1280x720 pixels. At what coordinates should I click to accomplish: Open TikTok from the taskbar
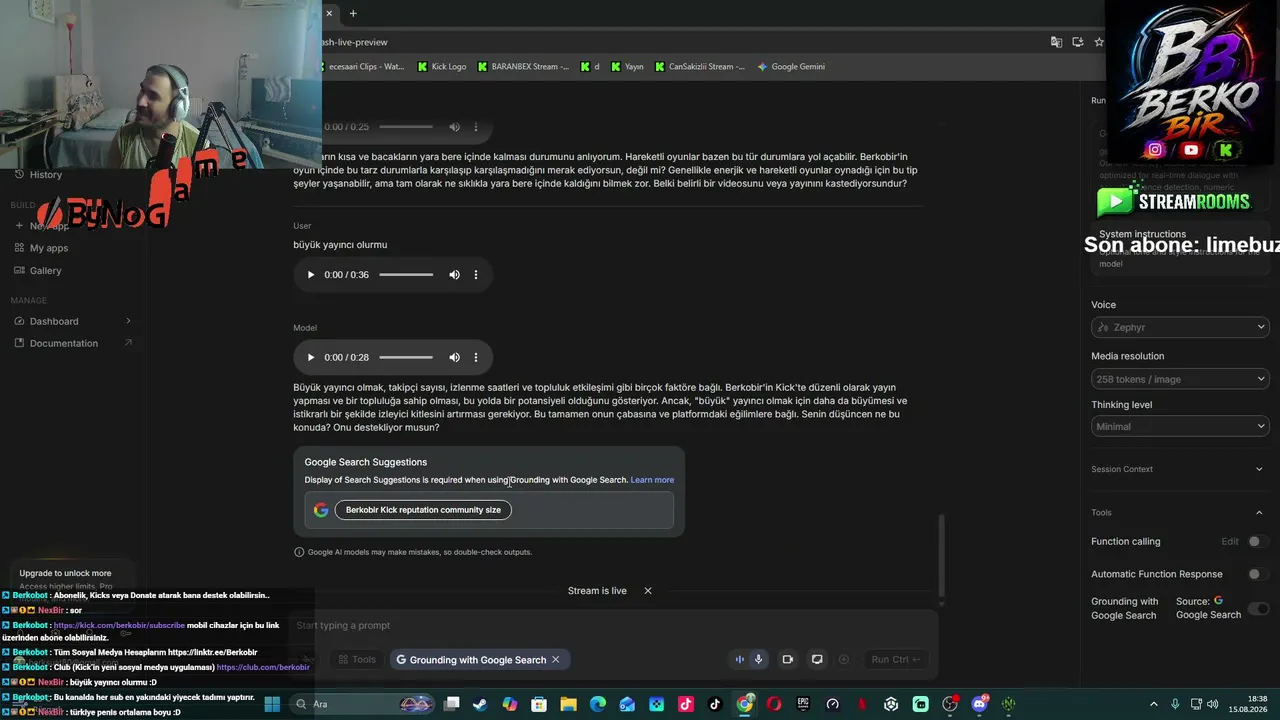715,704
